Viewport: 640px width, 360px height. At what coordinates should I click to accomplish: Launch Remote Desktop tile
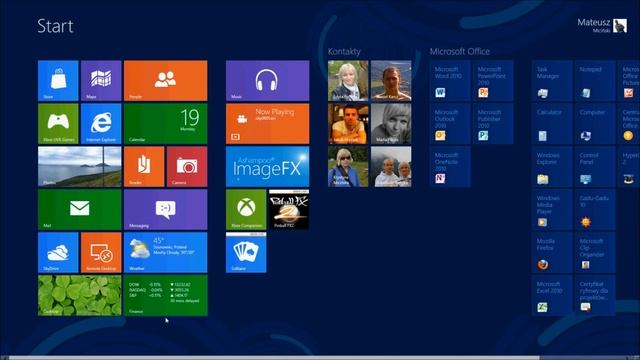101,252
